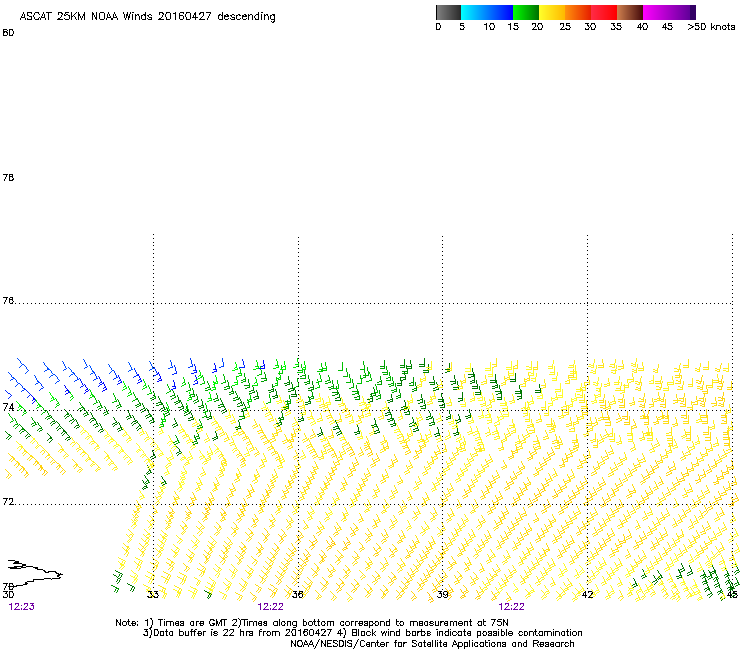Screen dimensions: 740x650
Task: Pick the magenta 40–45 knots legend segment
Action: tap(656, 12)
